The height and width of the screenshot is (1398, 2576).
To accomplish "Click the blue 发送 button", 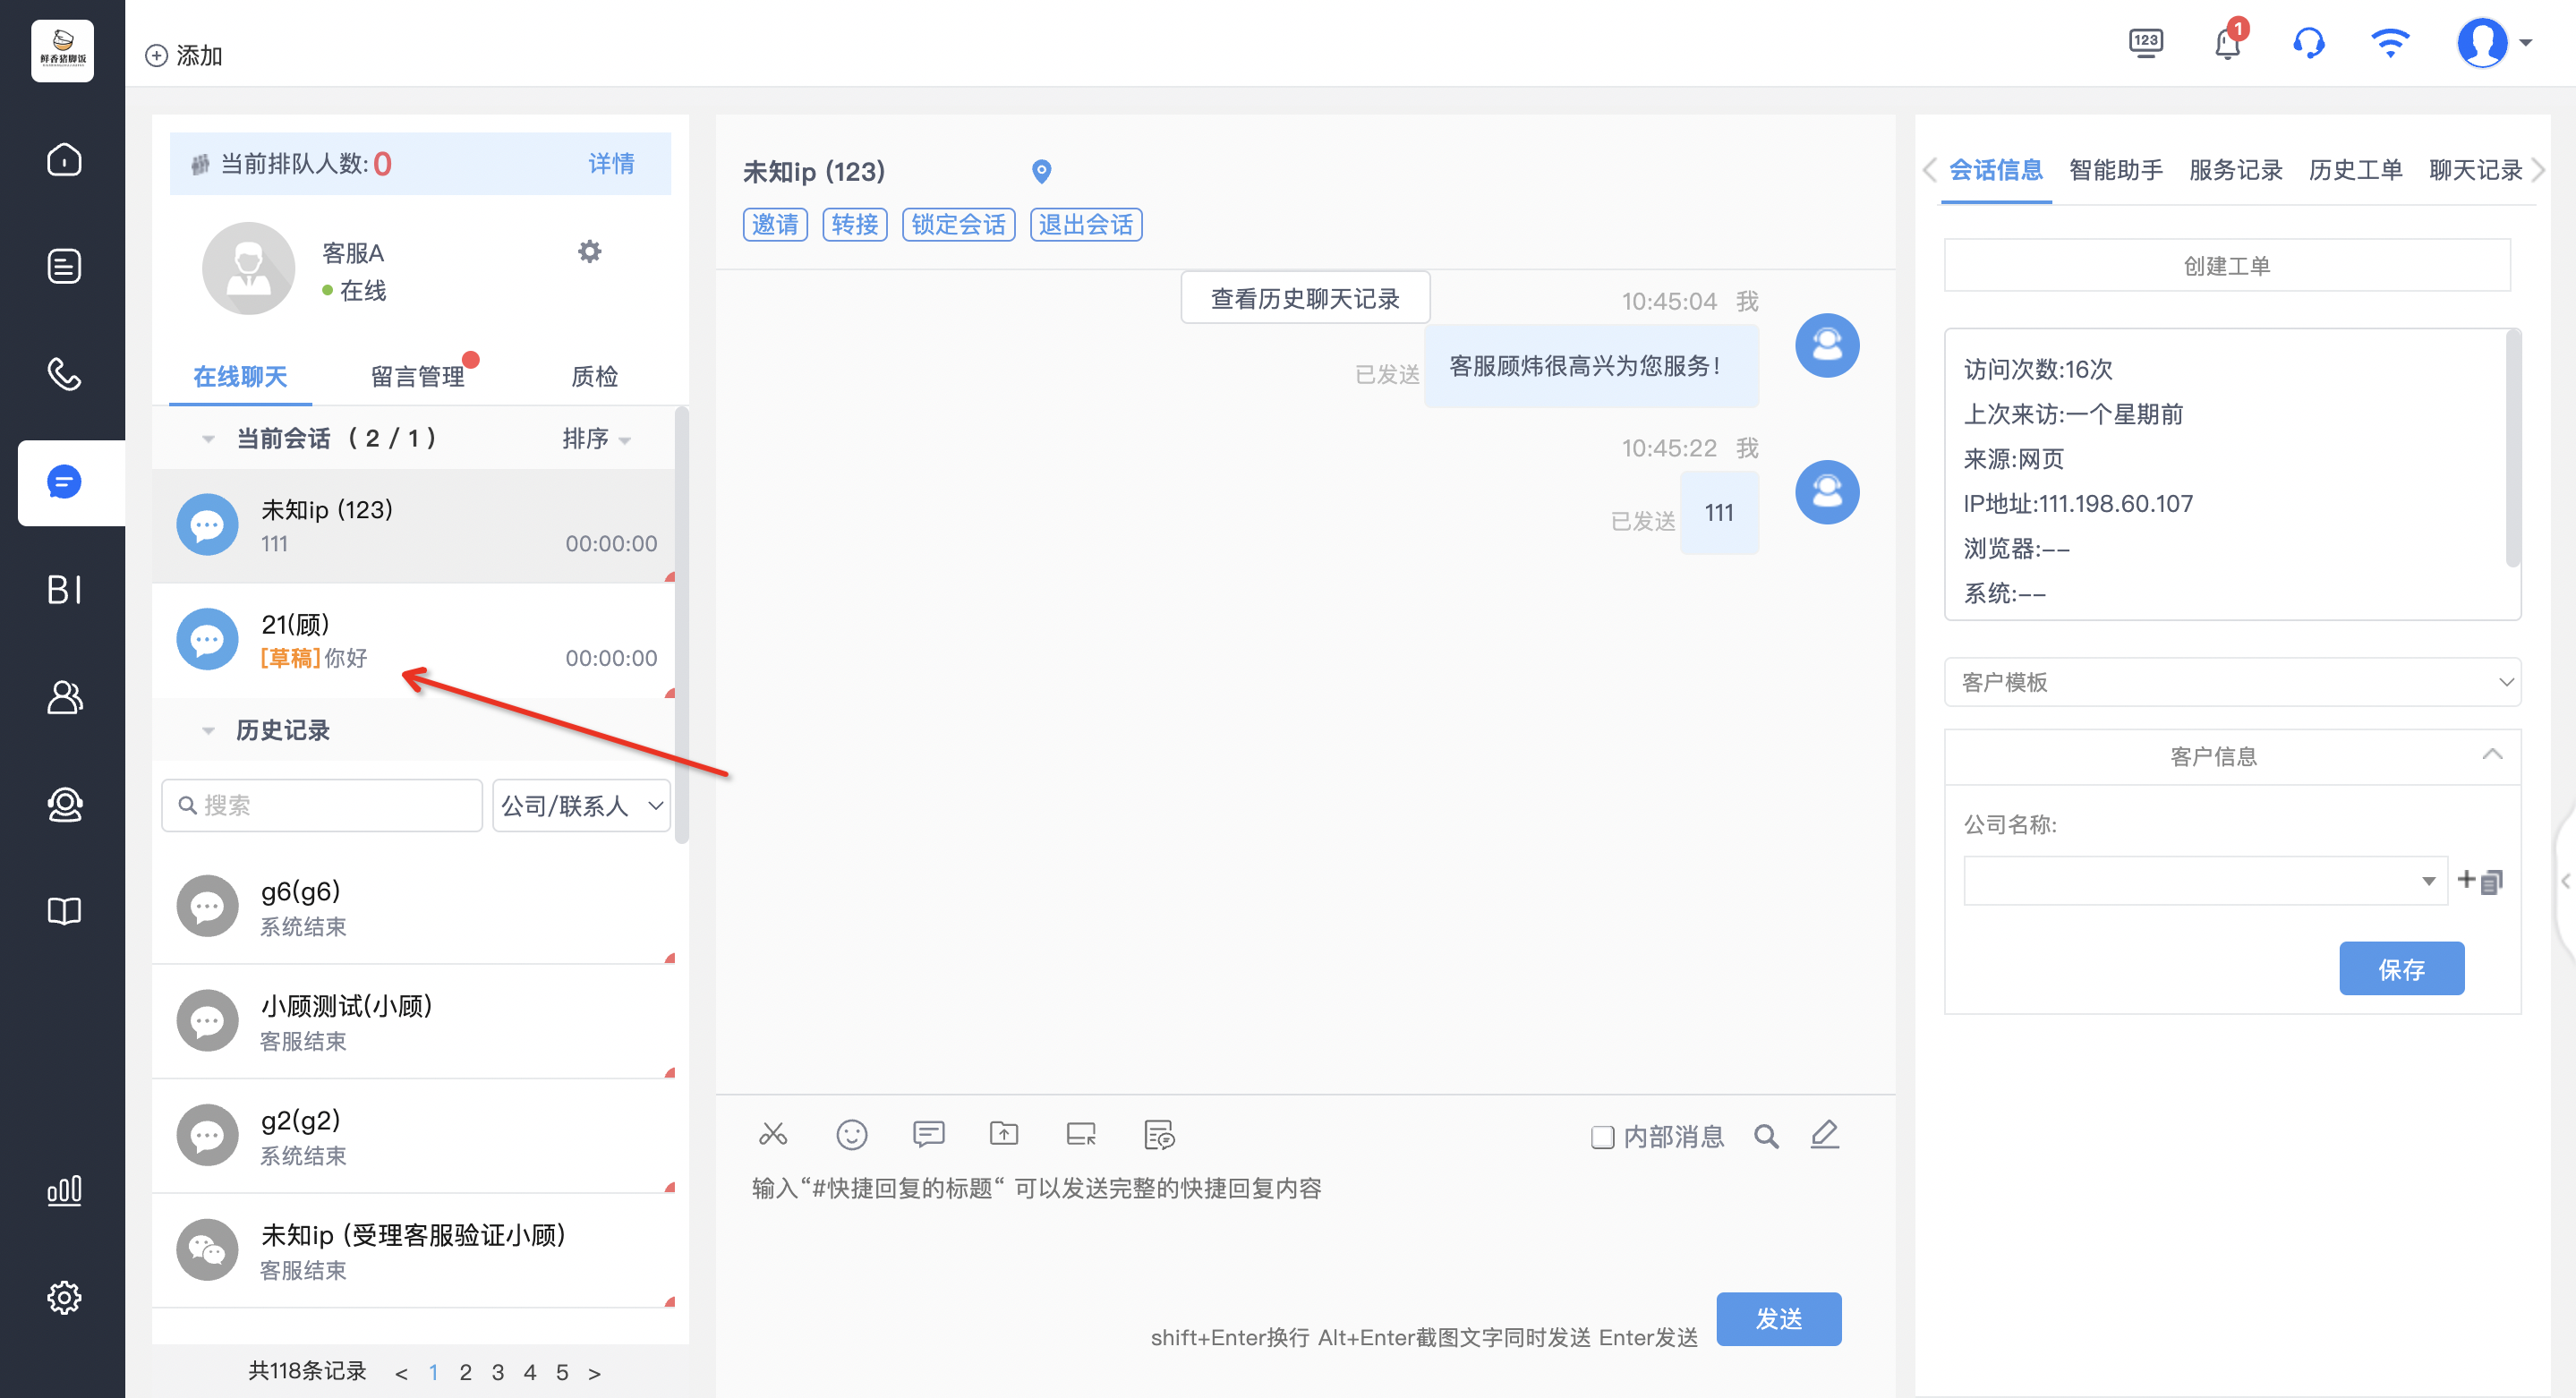I will tap(1778, 1319).
